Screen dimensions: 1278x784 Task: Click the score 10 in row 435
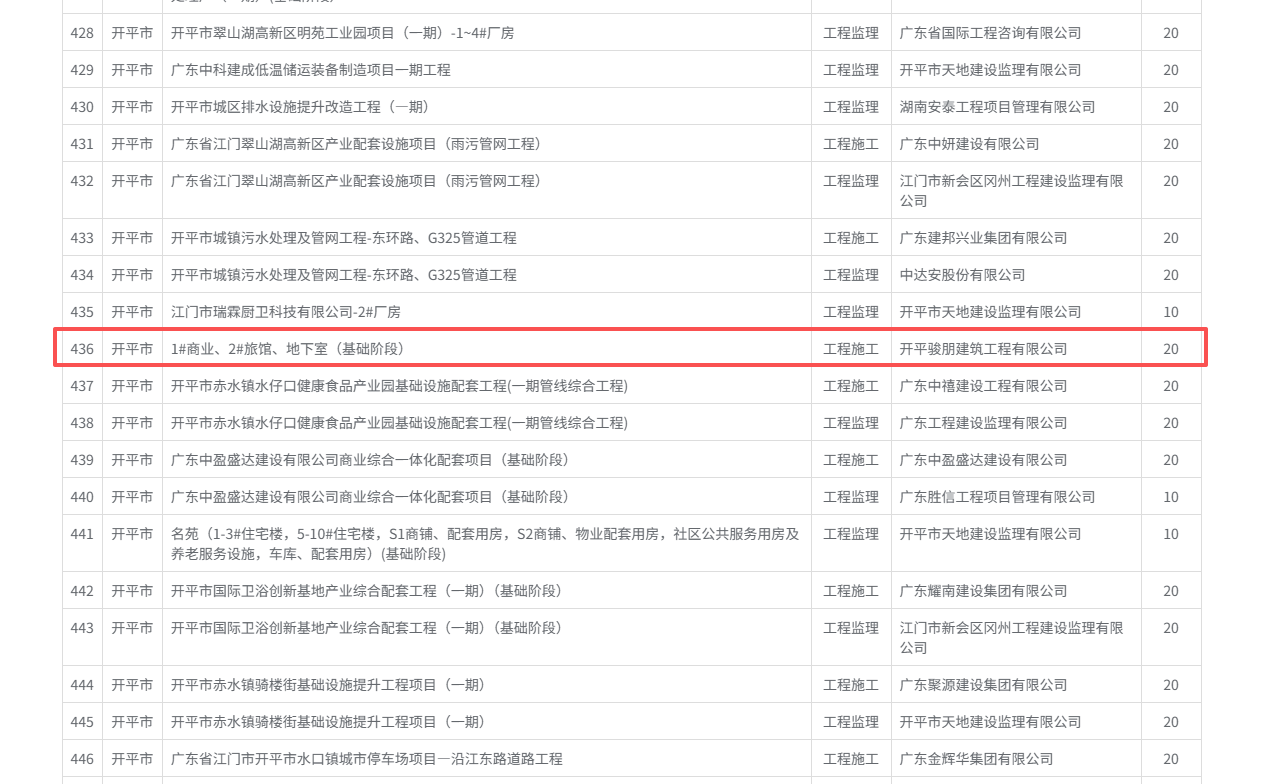tap(1170, 312)
